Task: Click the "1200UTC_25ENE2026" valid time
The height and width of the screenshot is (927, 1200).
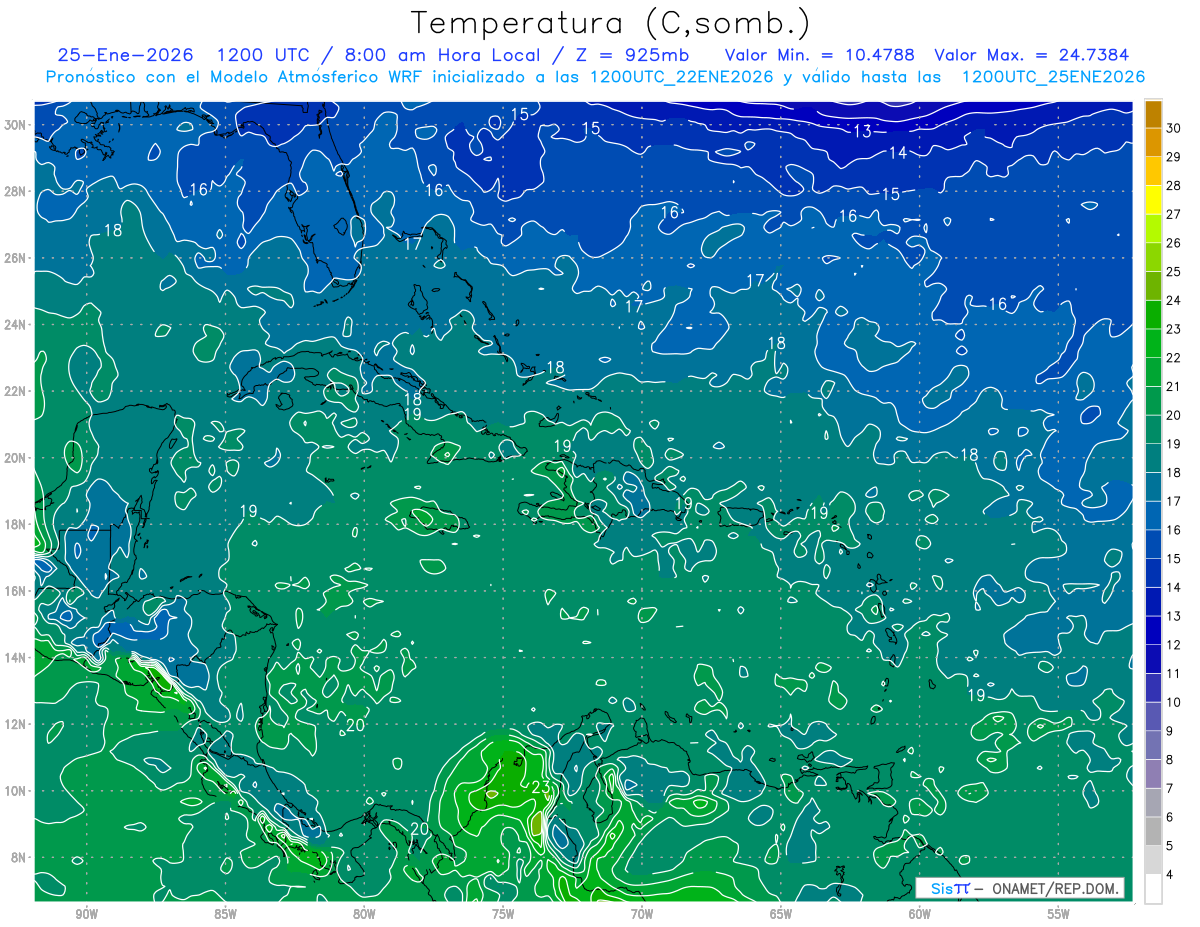Action: 1053,77
